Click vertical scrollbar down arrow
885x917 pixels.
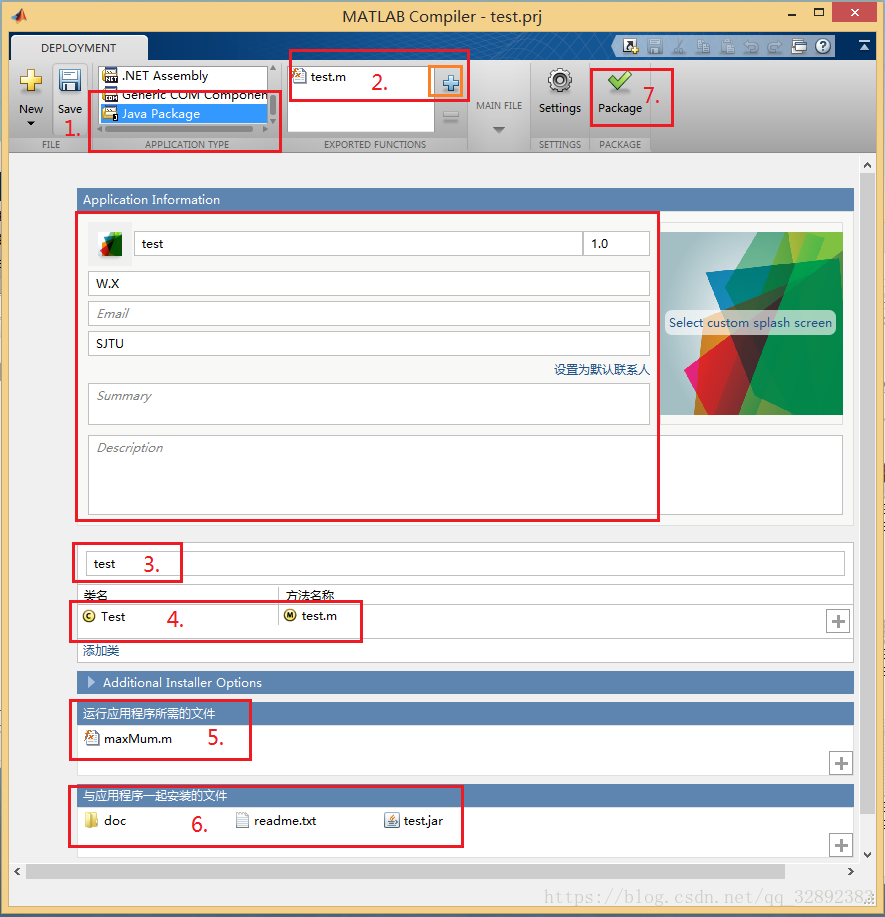[867, 854]
